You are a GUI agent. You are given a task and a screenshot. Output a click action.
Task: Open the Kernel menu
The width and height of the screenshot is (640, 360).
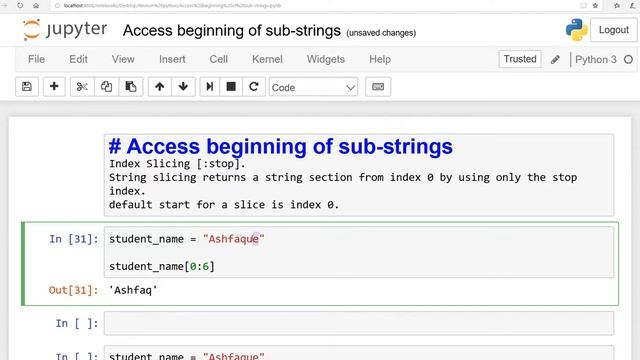(x=267, y=59)
